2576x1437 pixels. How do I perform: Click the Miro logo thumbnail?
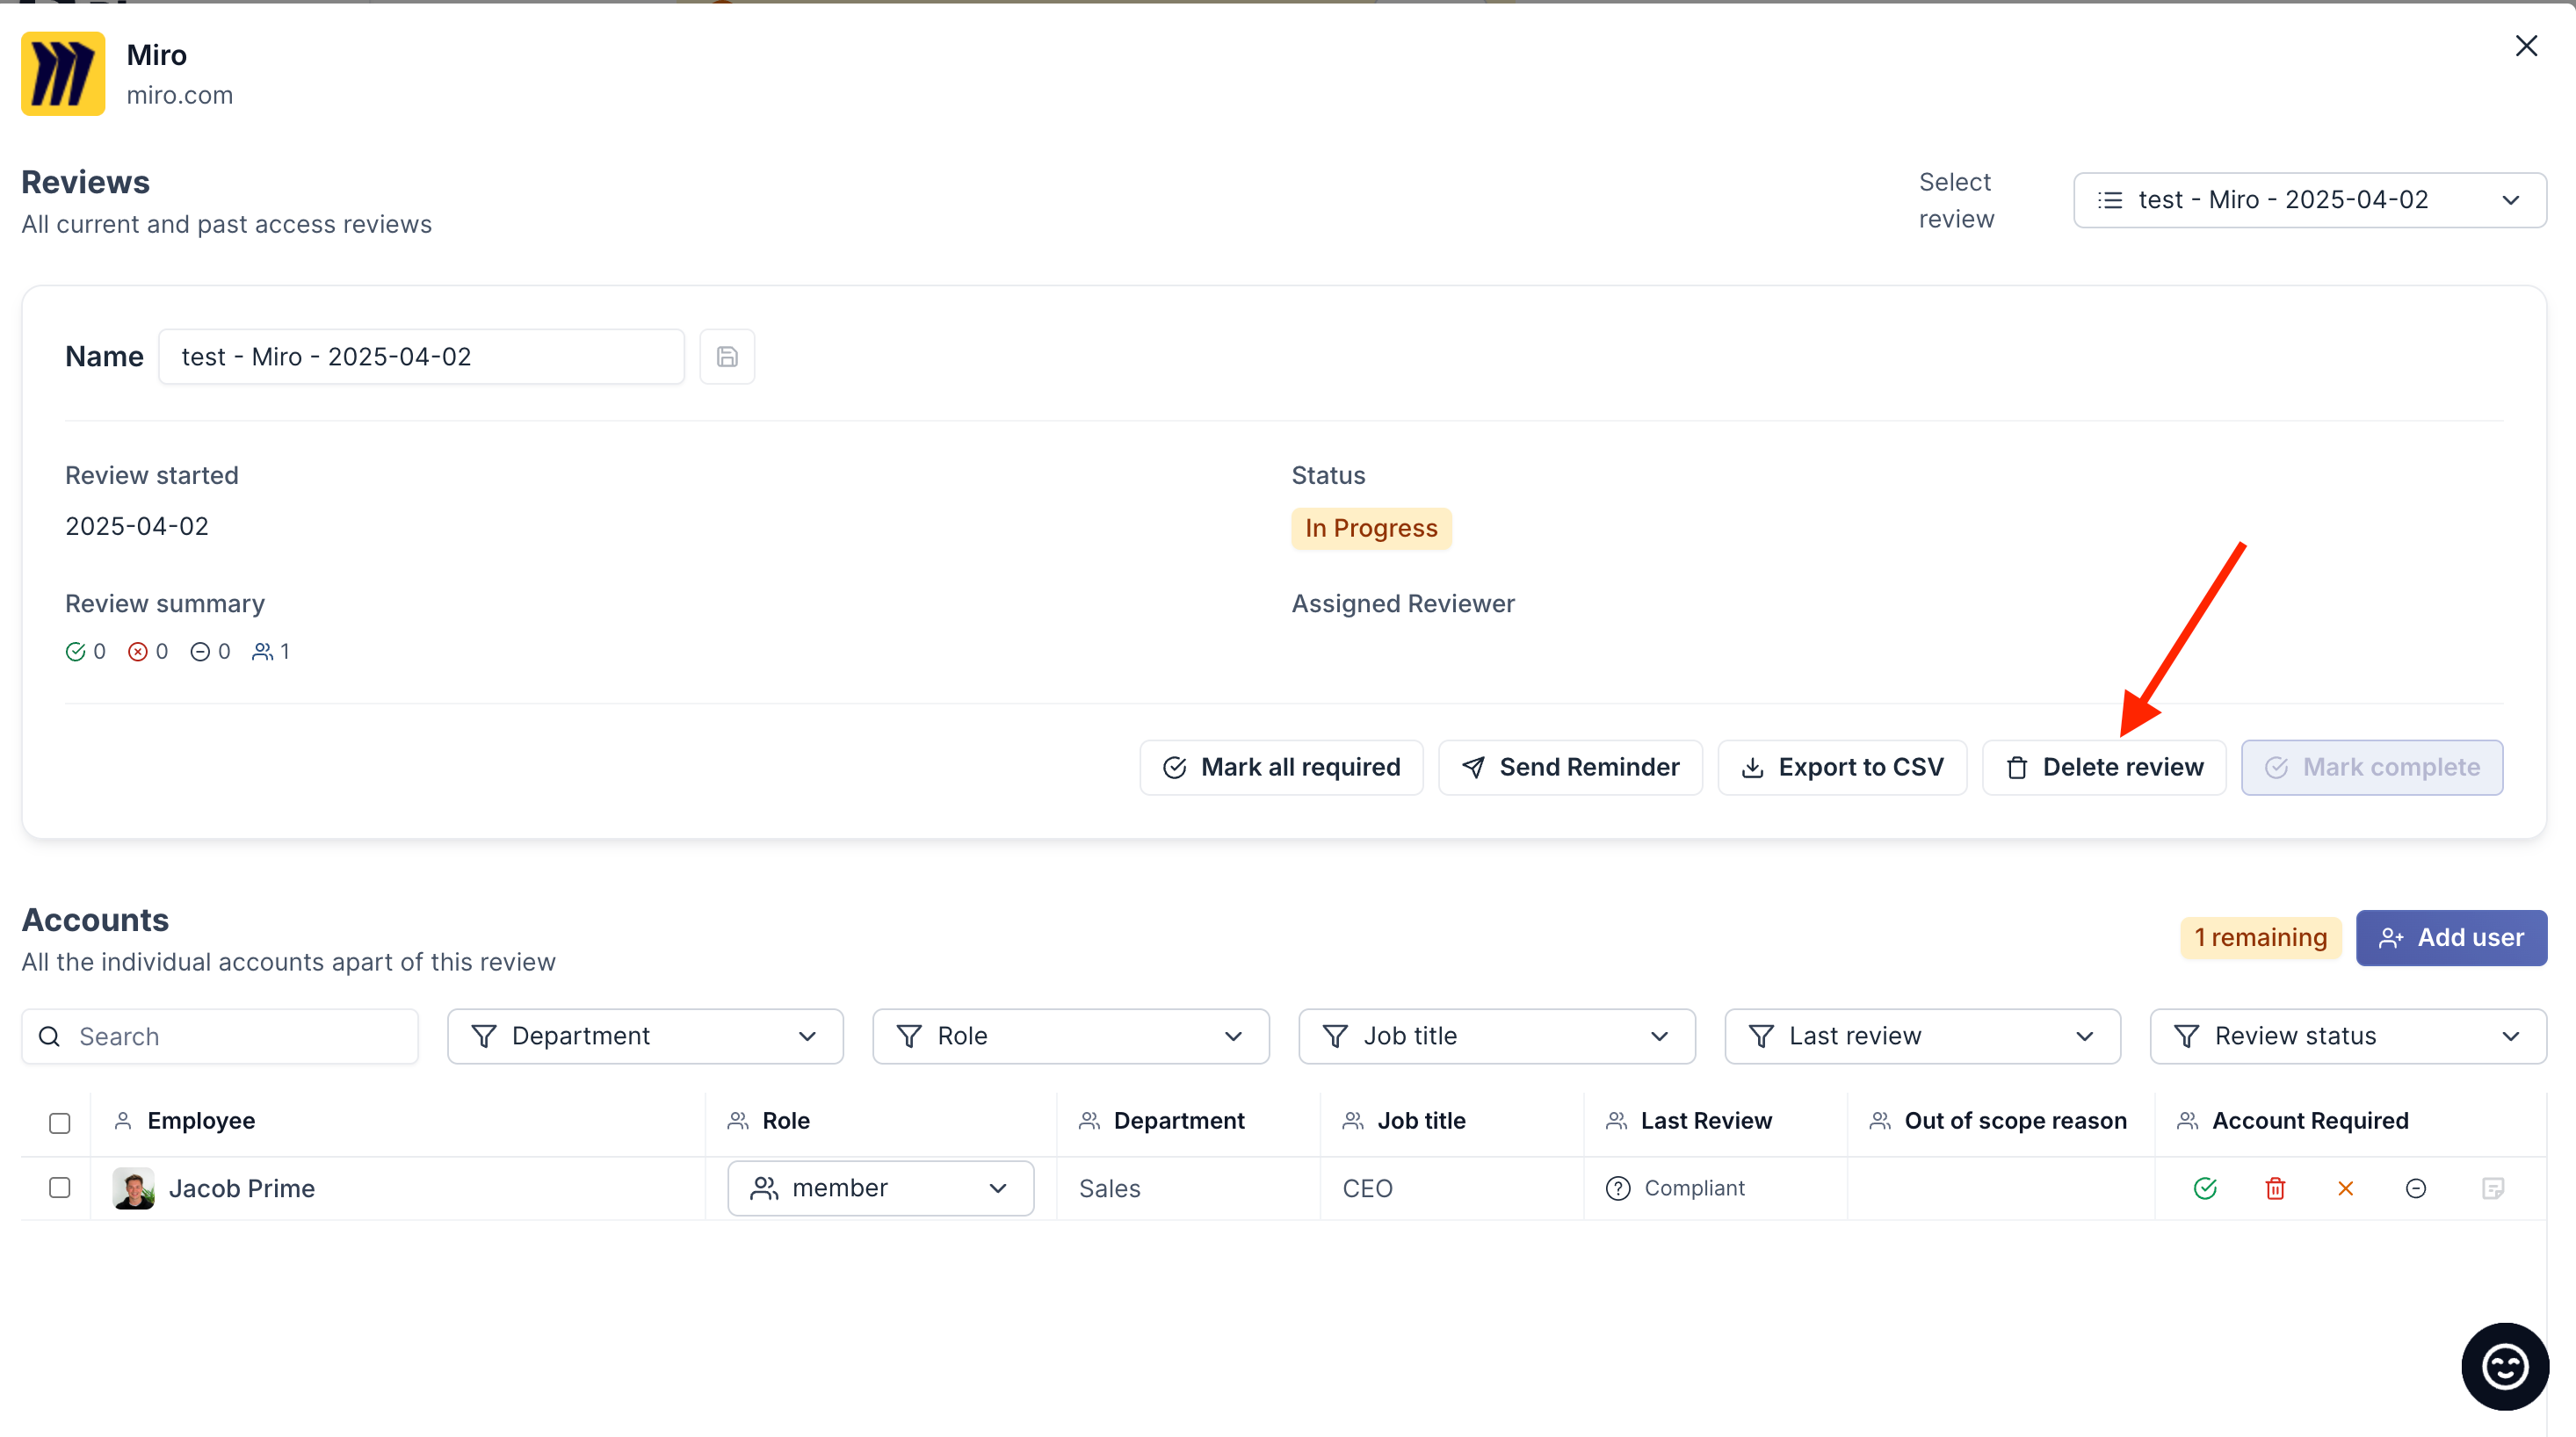pos(63,74)
